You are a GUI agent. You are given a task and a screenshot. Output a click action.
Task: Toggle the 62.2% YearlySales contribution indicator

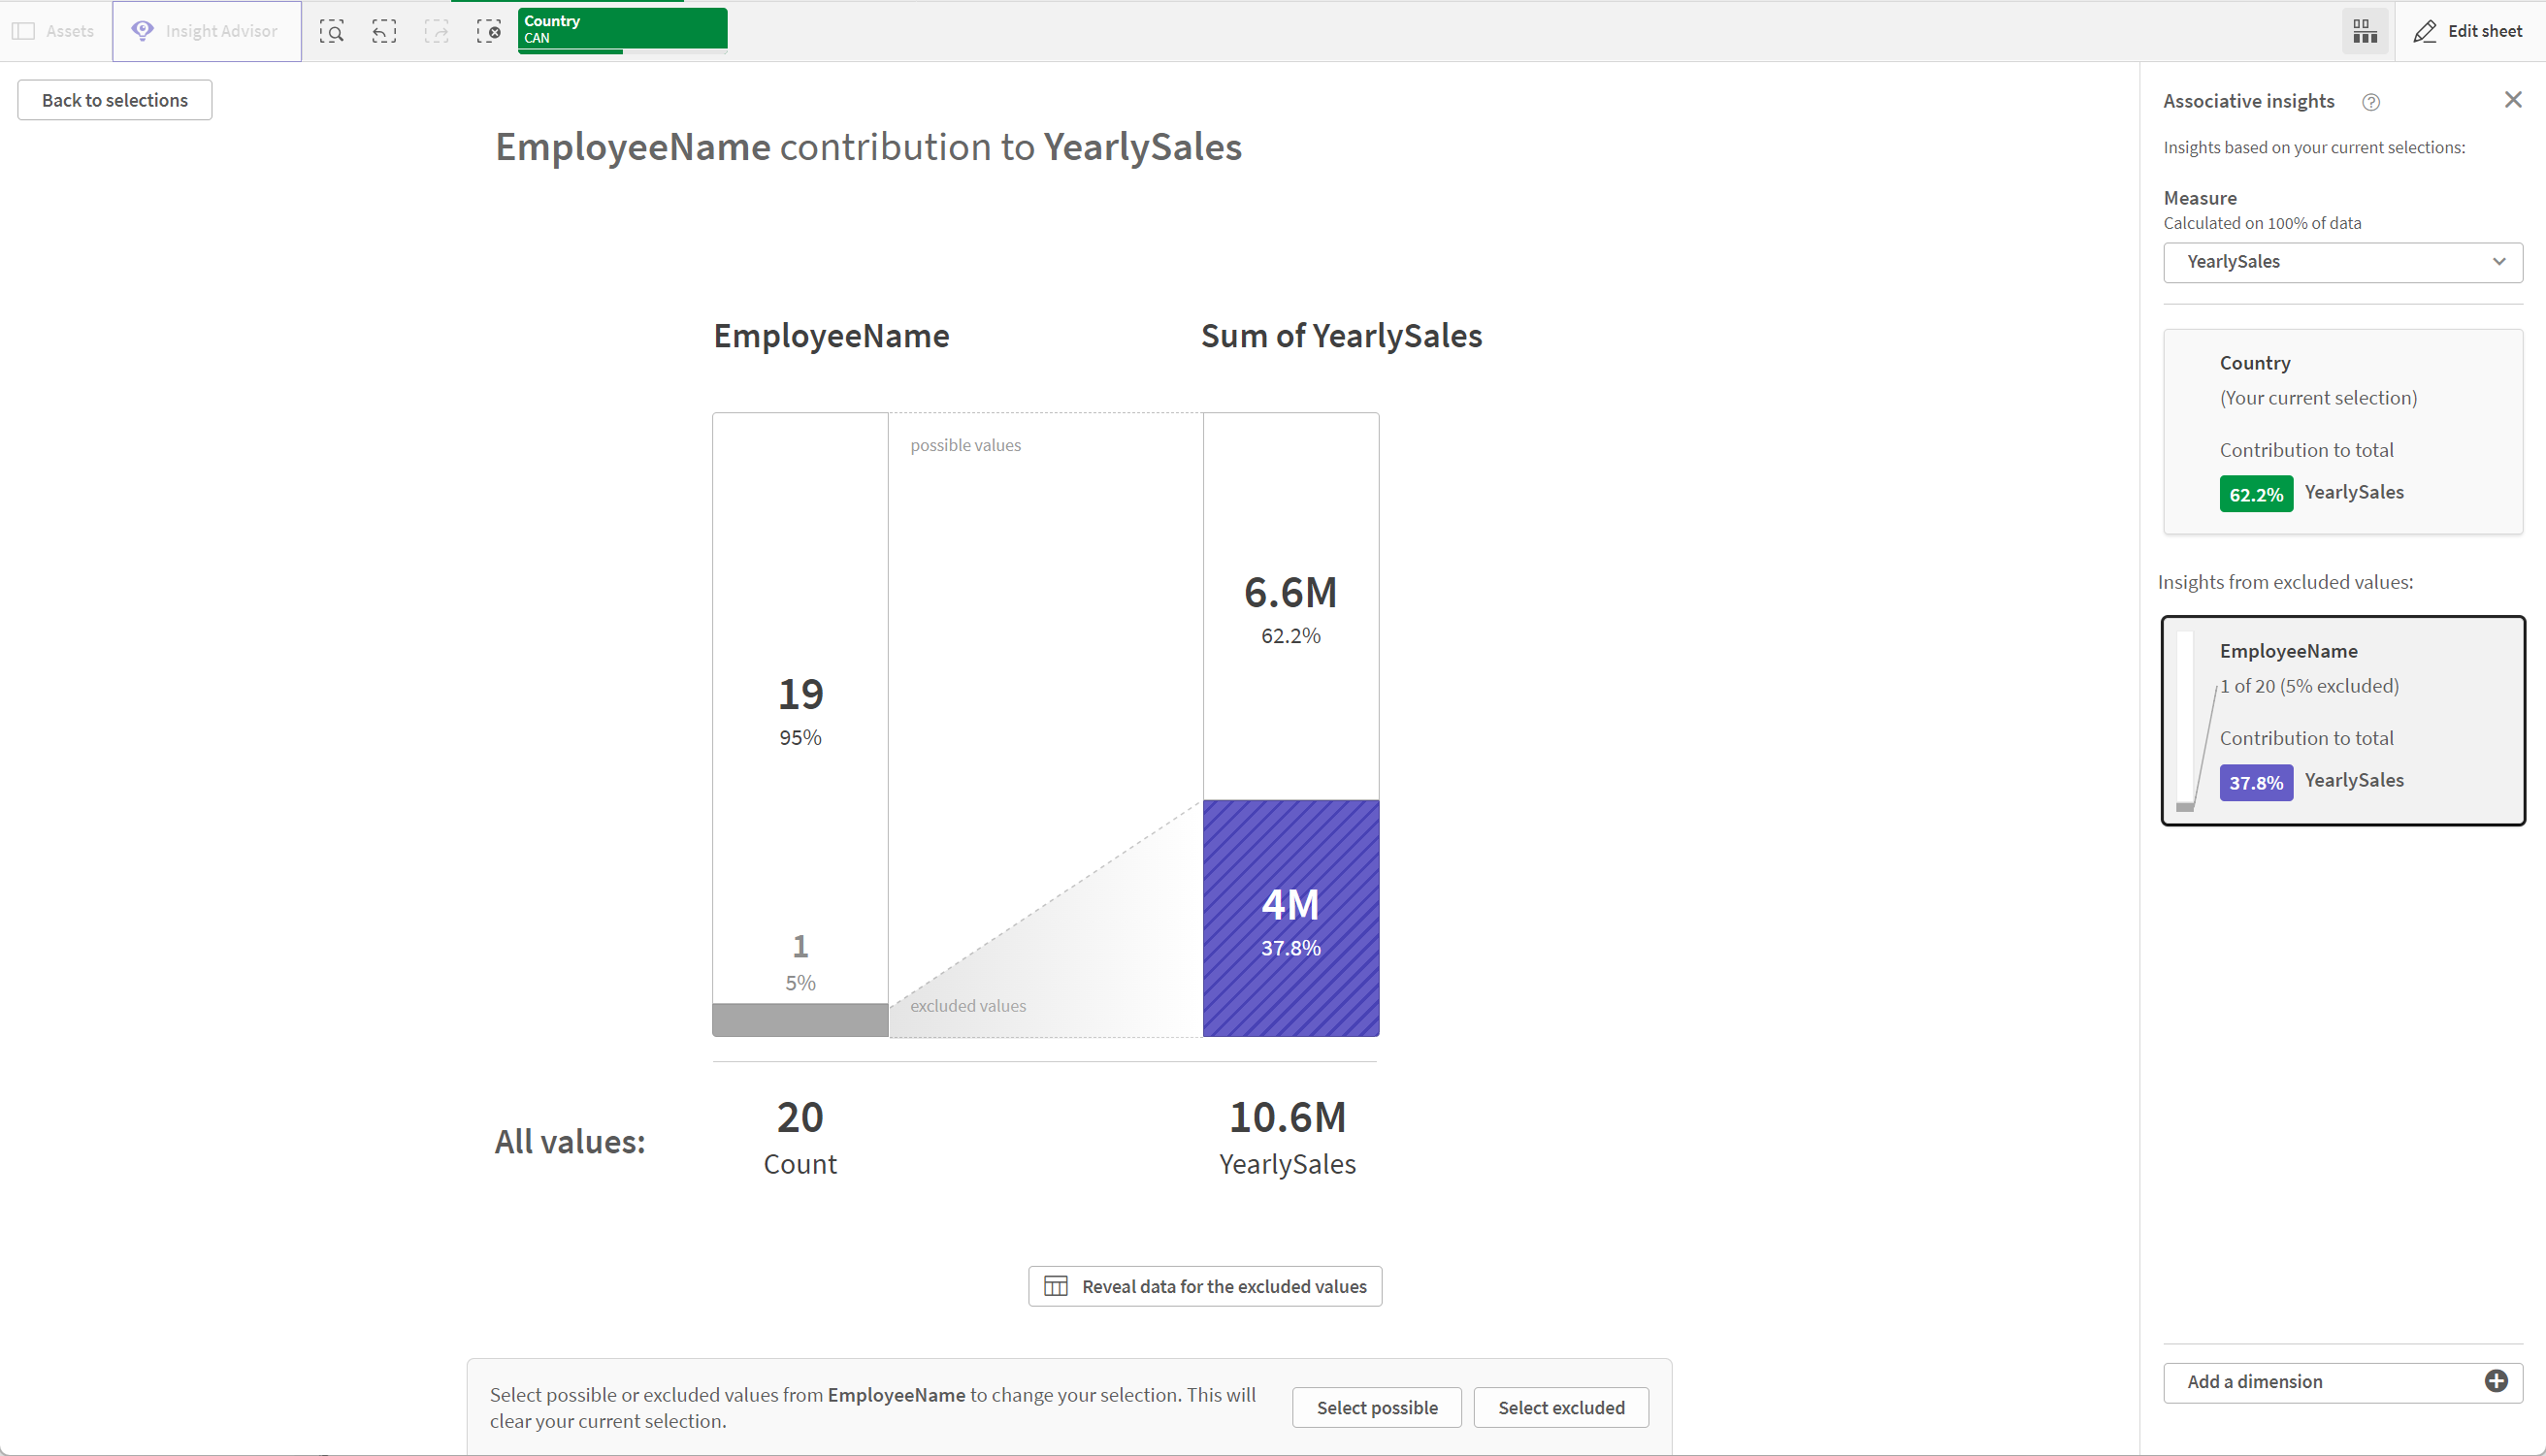point(2256,491)
